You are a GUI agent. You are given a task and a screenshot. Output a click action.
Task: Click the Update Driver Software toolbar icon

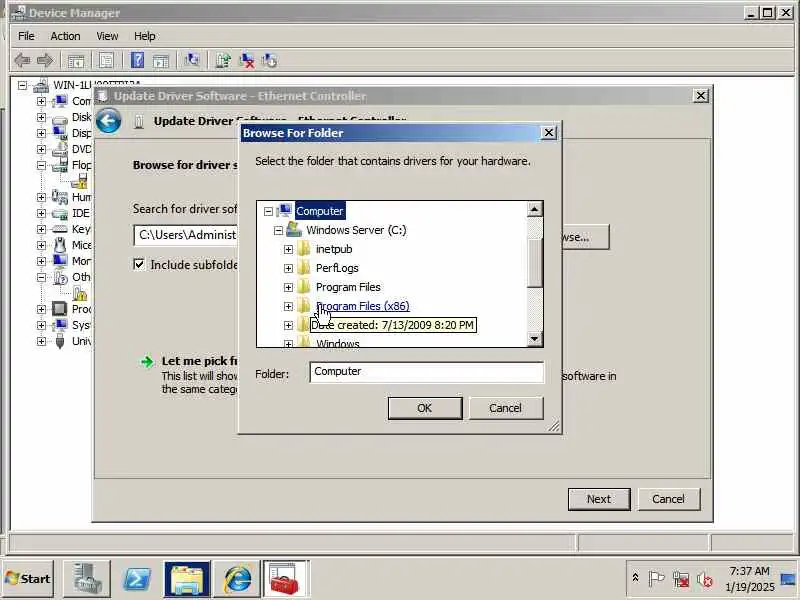click(222, 60)
